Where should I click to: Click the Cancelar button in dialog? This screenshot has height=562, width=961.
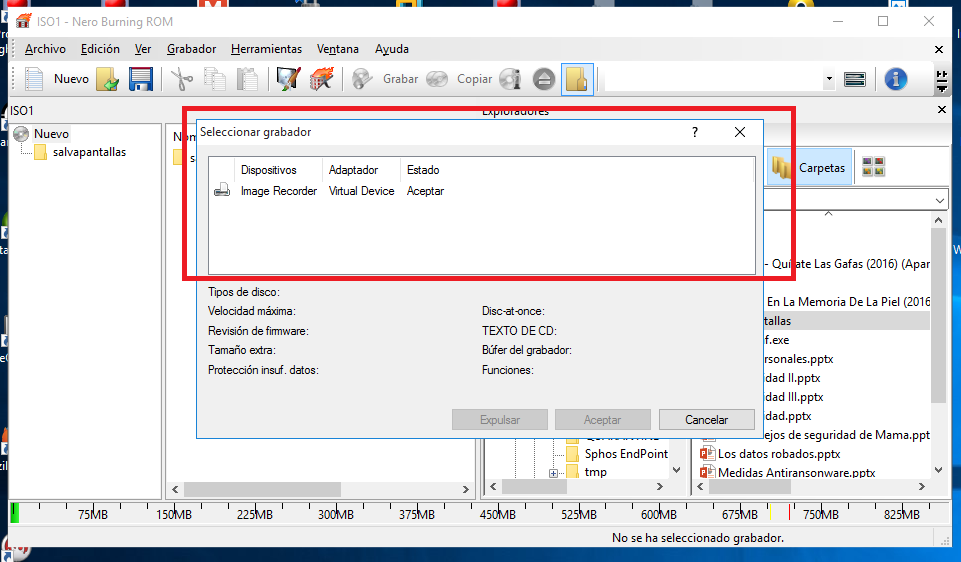(707, 420)
